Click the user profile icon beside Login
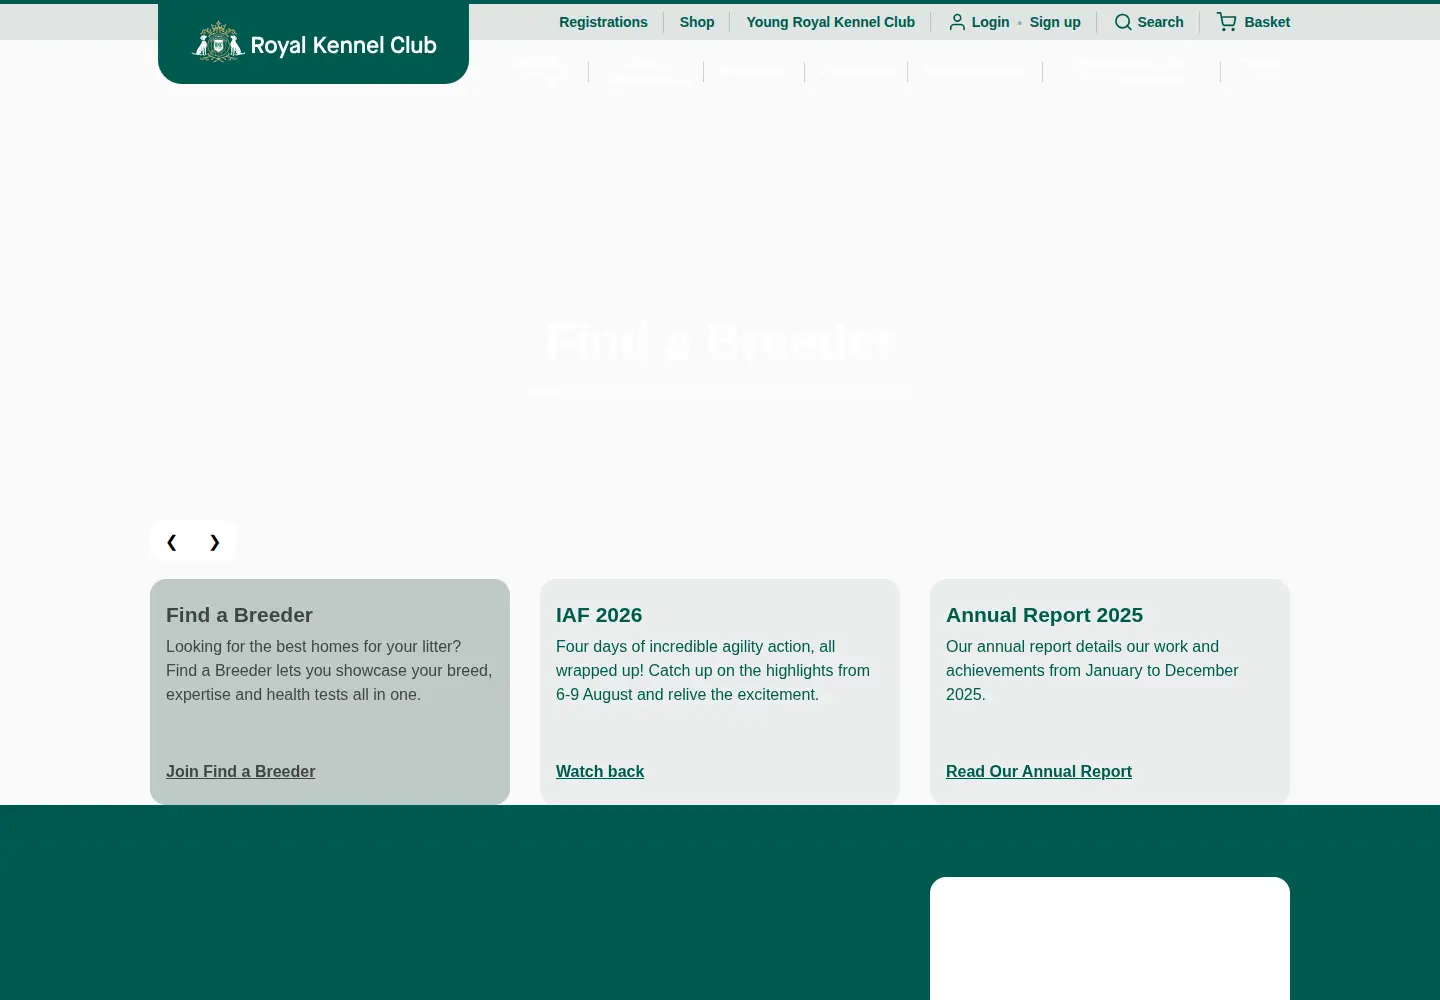The image size is (1440, 1000). coord(957,22)
